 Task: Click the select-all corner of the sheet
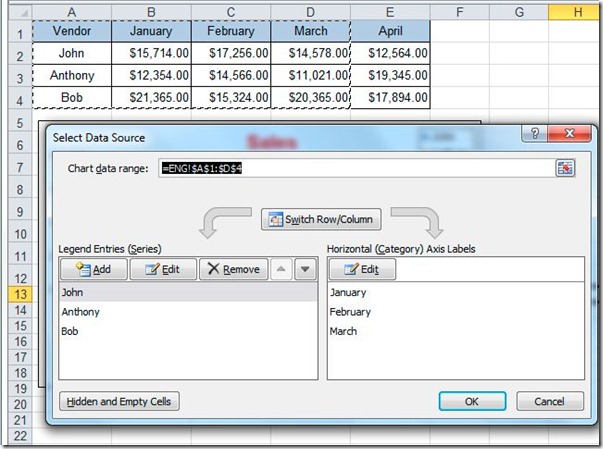[20, 12]
